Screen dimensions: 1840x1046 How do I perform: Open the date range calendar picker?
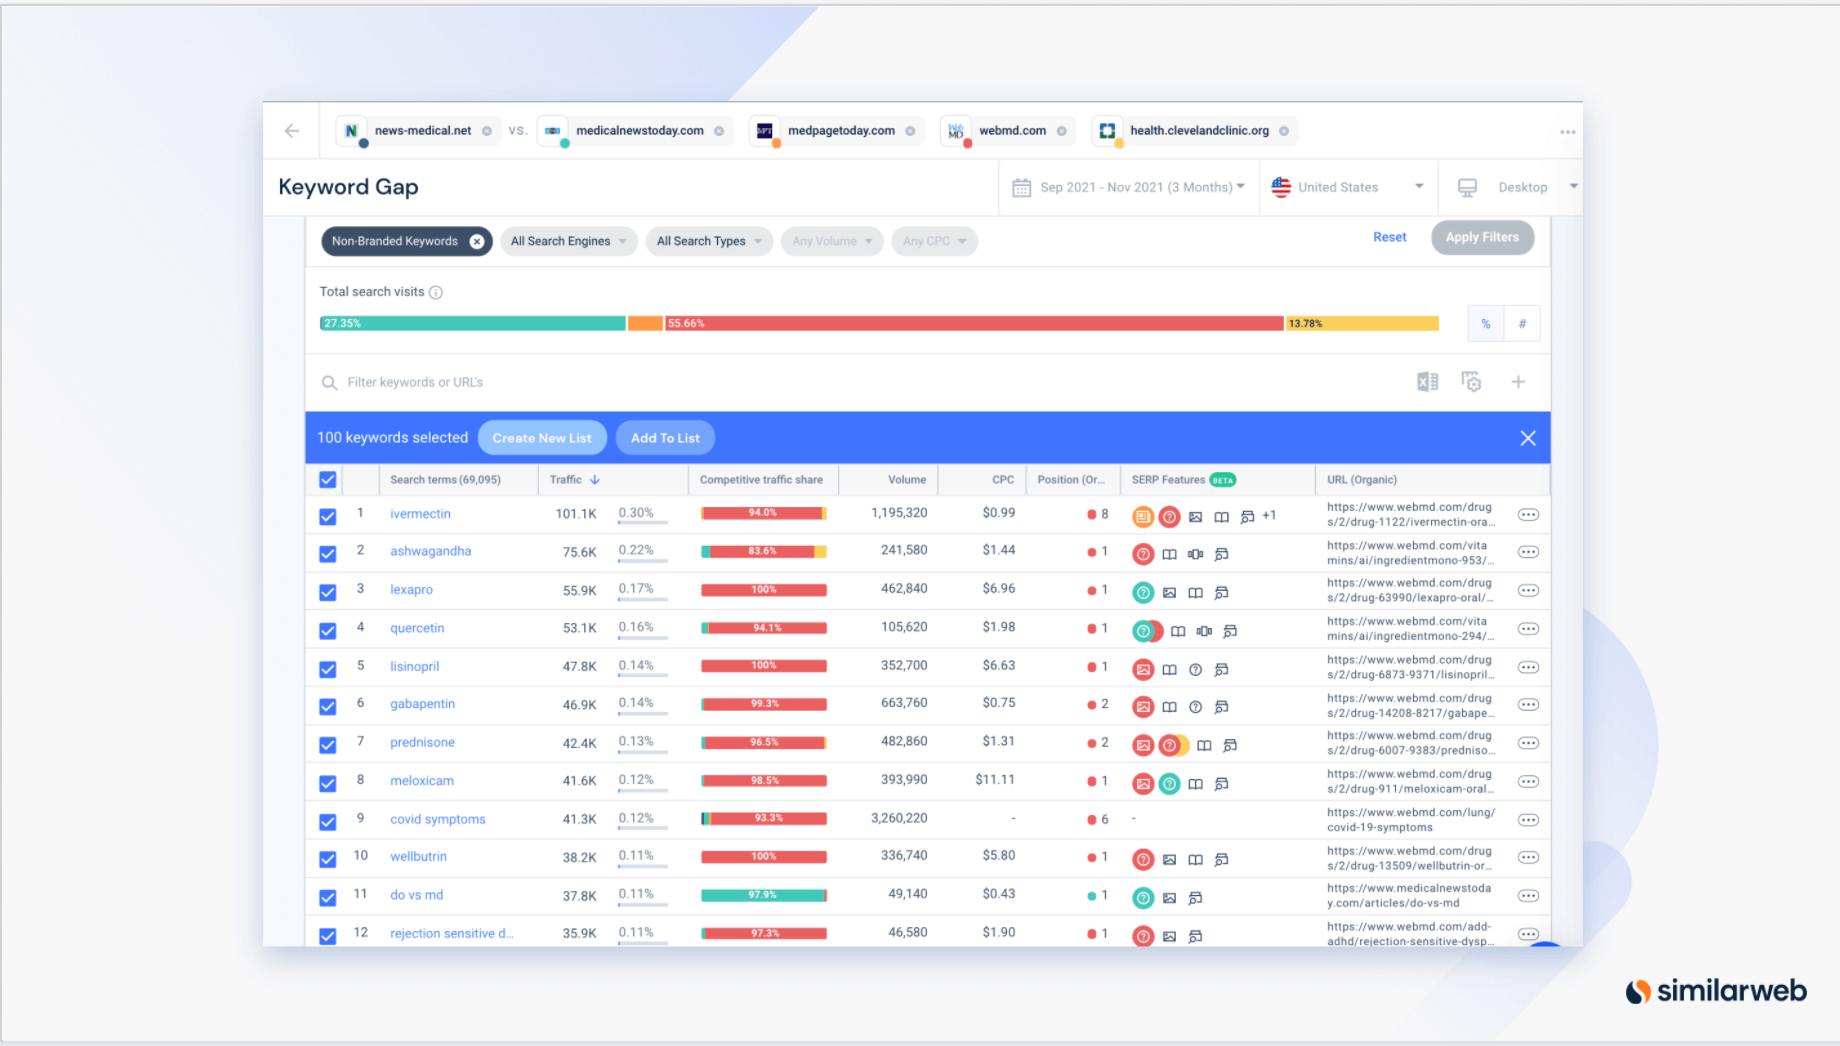(1128, 187)
